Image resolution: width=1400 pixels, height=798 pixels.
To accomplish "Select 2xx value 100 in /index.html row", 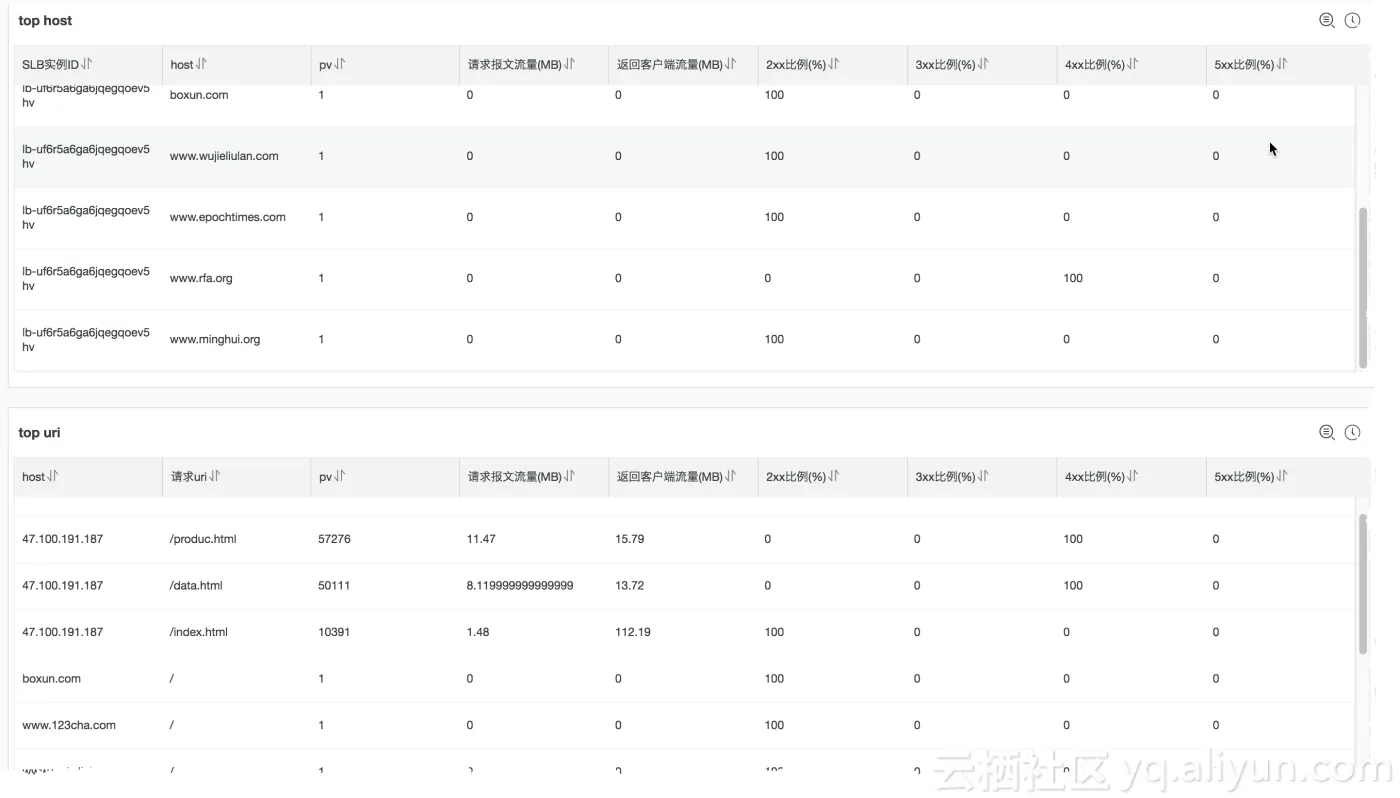I will pyautogui.click(x=774, y=632).
